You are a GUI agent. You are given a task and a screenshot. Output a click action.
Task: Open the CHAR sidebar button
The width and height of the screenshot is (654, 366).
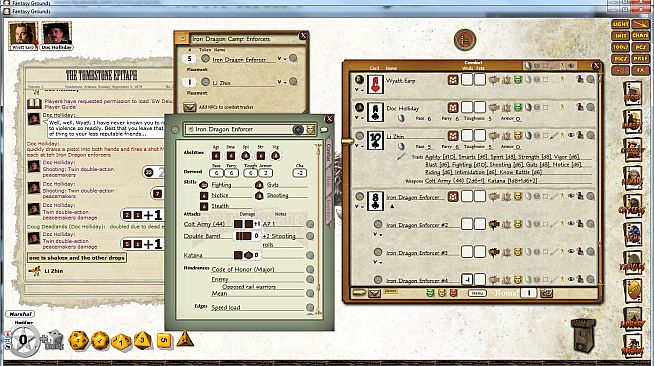(640, 36)
